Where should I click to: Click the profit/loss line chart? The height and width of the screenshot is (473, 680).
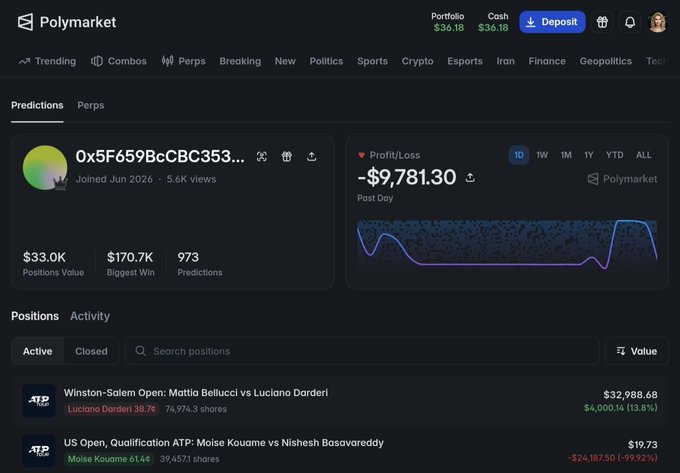[507, 245]
